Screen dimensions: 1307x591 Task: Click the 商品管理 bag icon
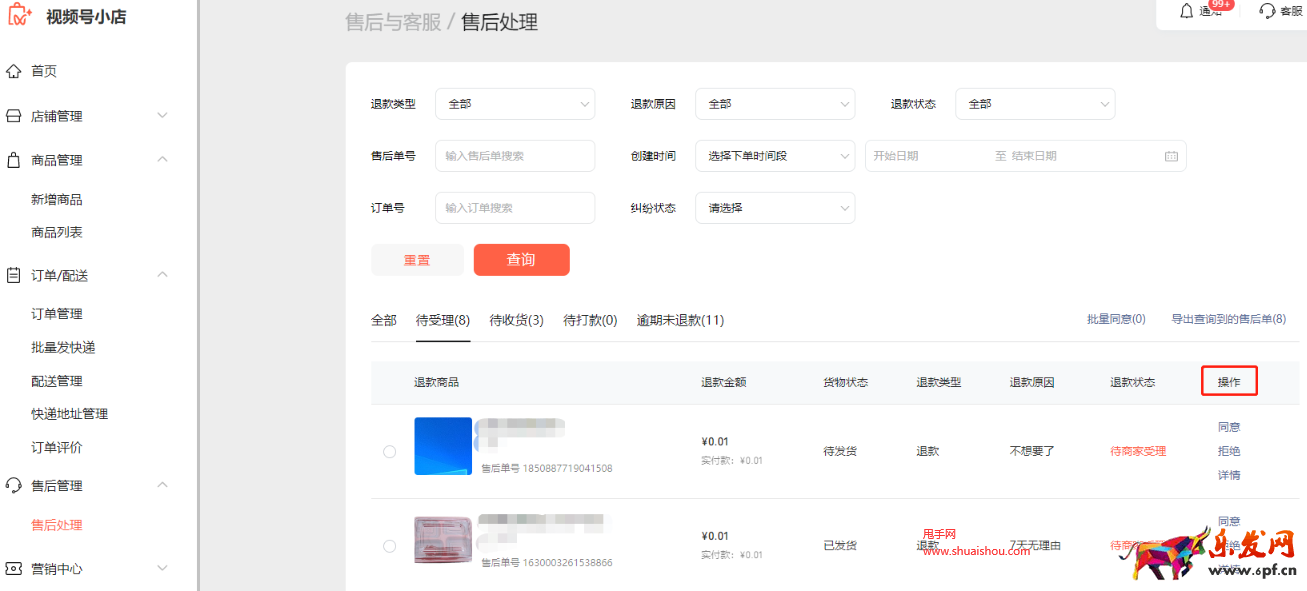(x=14, y=159)
